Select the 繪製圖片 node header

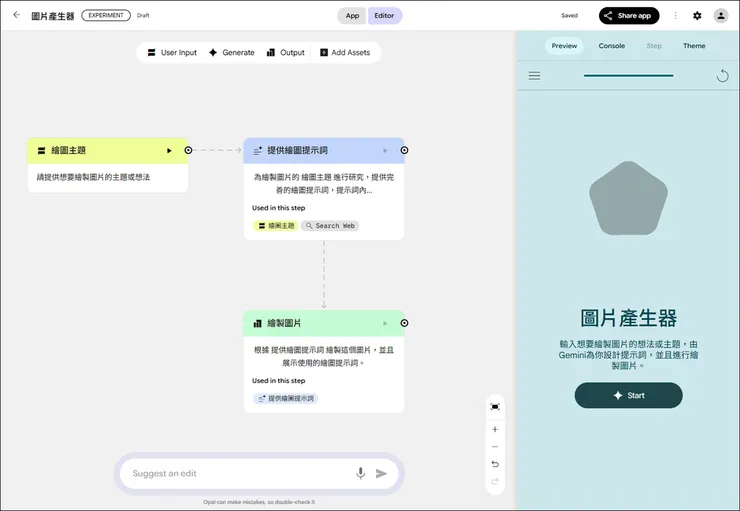pos(324,323)
